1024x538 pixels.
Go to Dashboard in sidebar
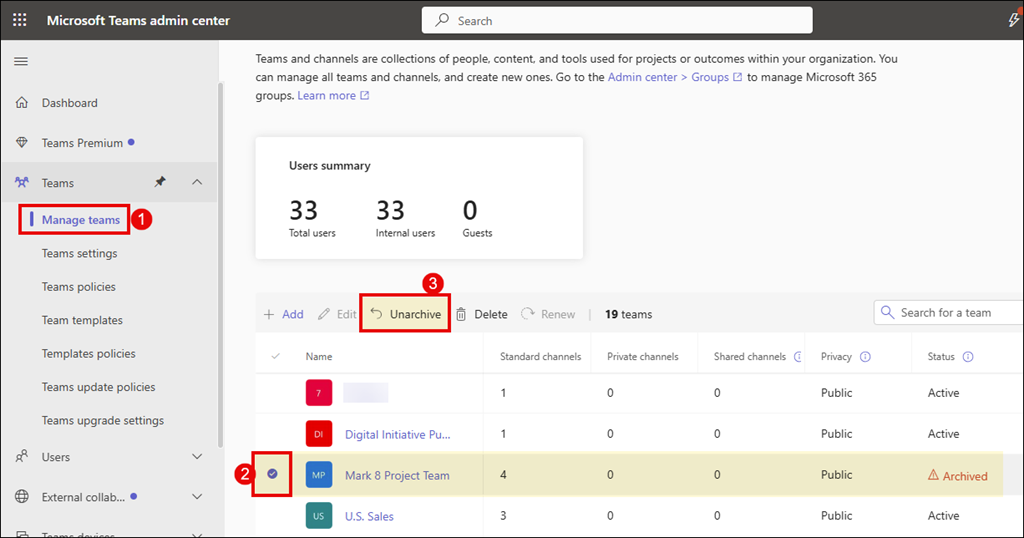point(69,103)
